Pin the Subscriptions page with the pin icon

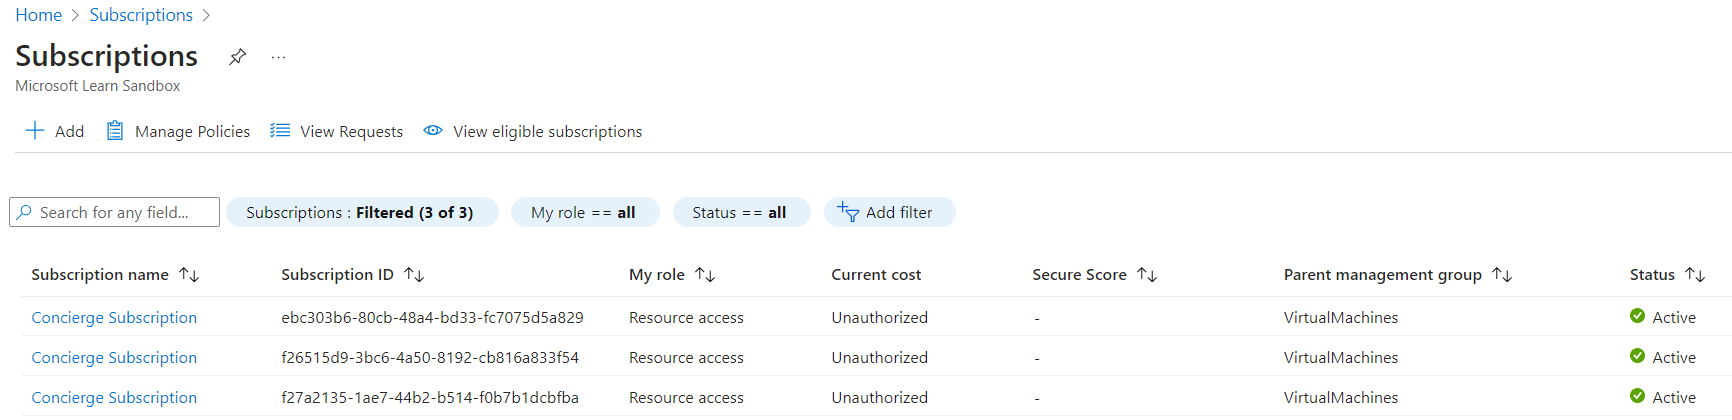[237, 57]
